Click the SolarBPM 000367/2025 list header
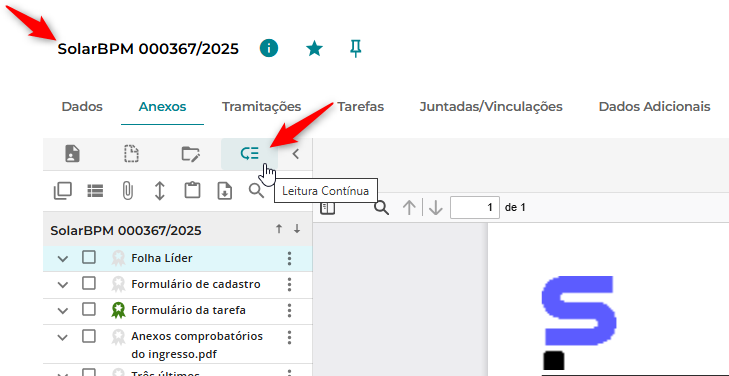Screen dimensions: 729x376 126,231
